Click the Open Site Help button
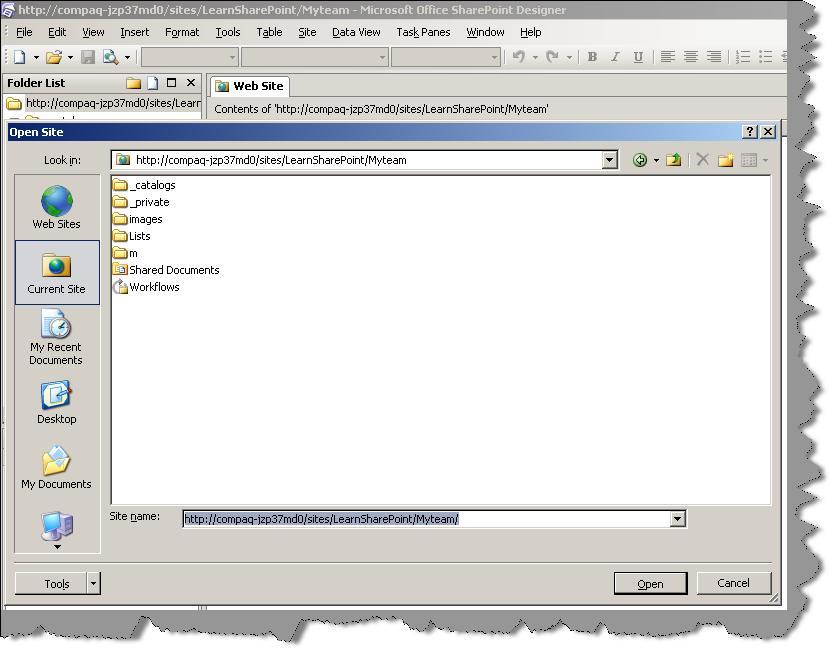 coord(750,132)
